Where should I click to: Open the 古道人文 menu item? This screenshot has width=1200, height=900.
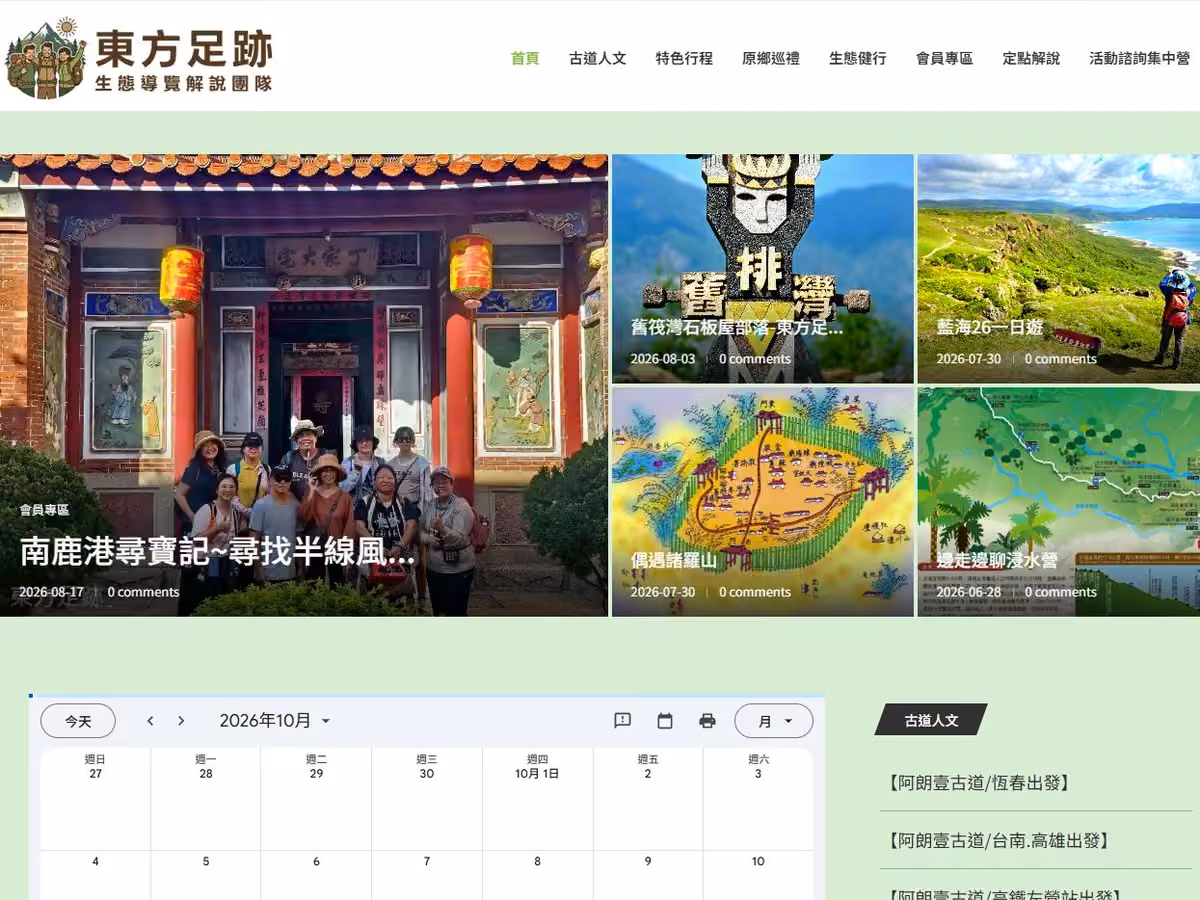point(598,58)
